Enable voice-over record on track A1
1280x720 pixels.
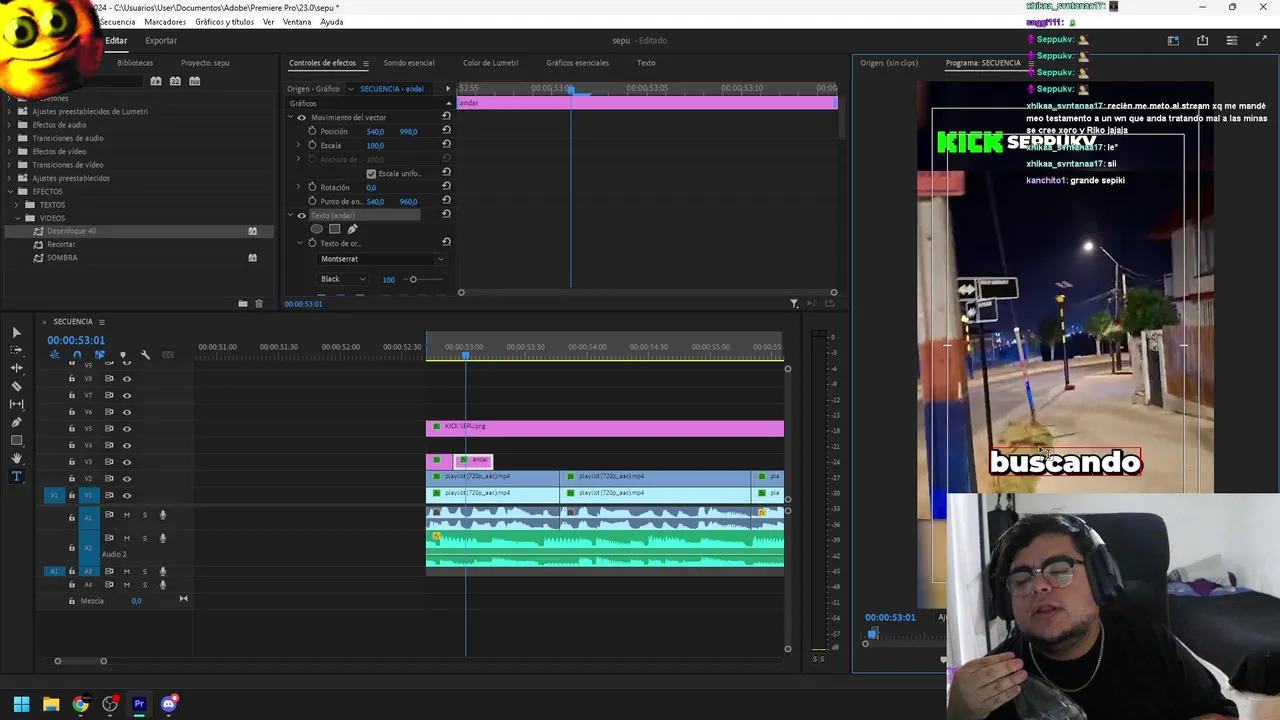point(163,515)
